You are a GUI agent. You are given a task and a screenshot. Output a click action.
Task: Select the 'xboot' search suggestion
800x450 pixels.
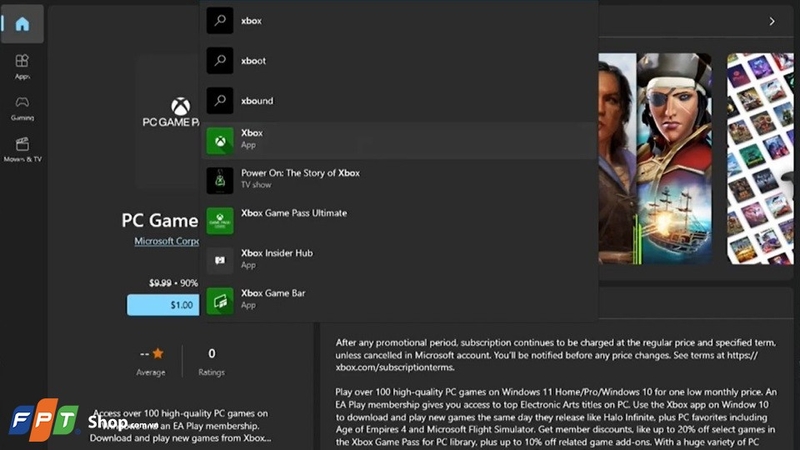click(x=398, y=61)
